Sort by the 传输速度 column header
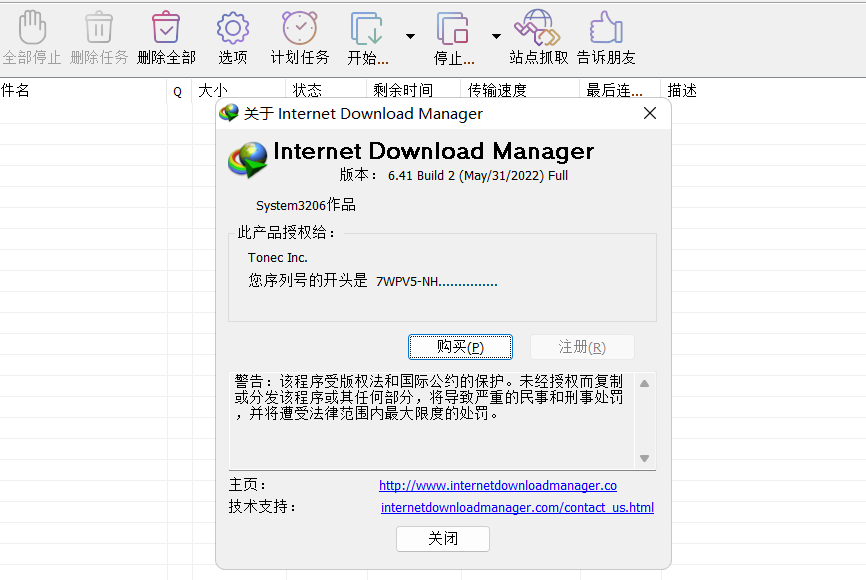This screenshot has height=580, width=866. click(520, 90)
